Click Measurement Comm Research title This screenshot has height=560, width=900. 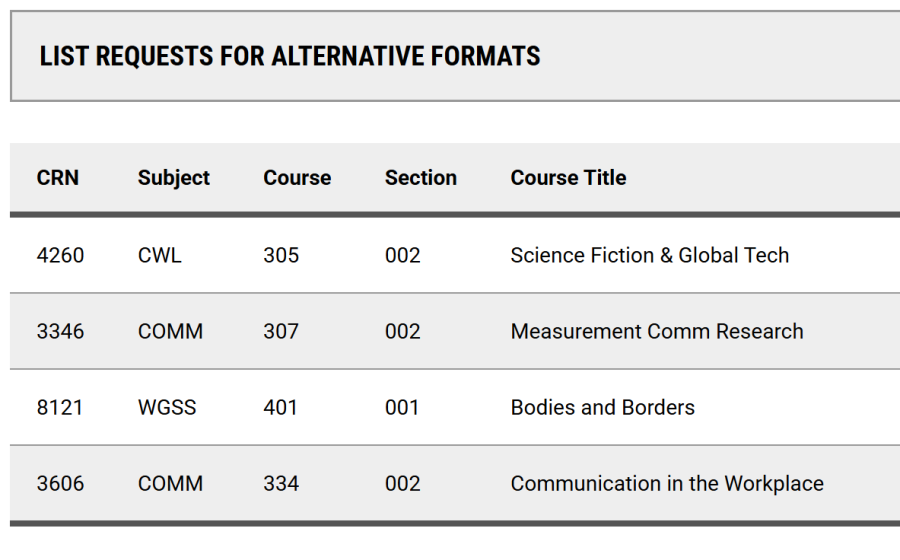657,332
